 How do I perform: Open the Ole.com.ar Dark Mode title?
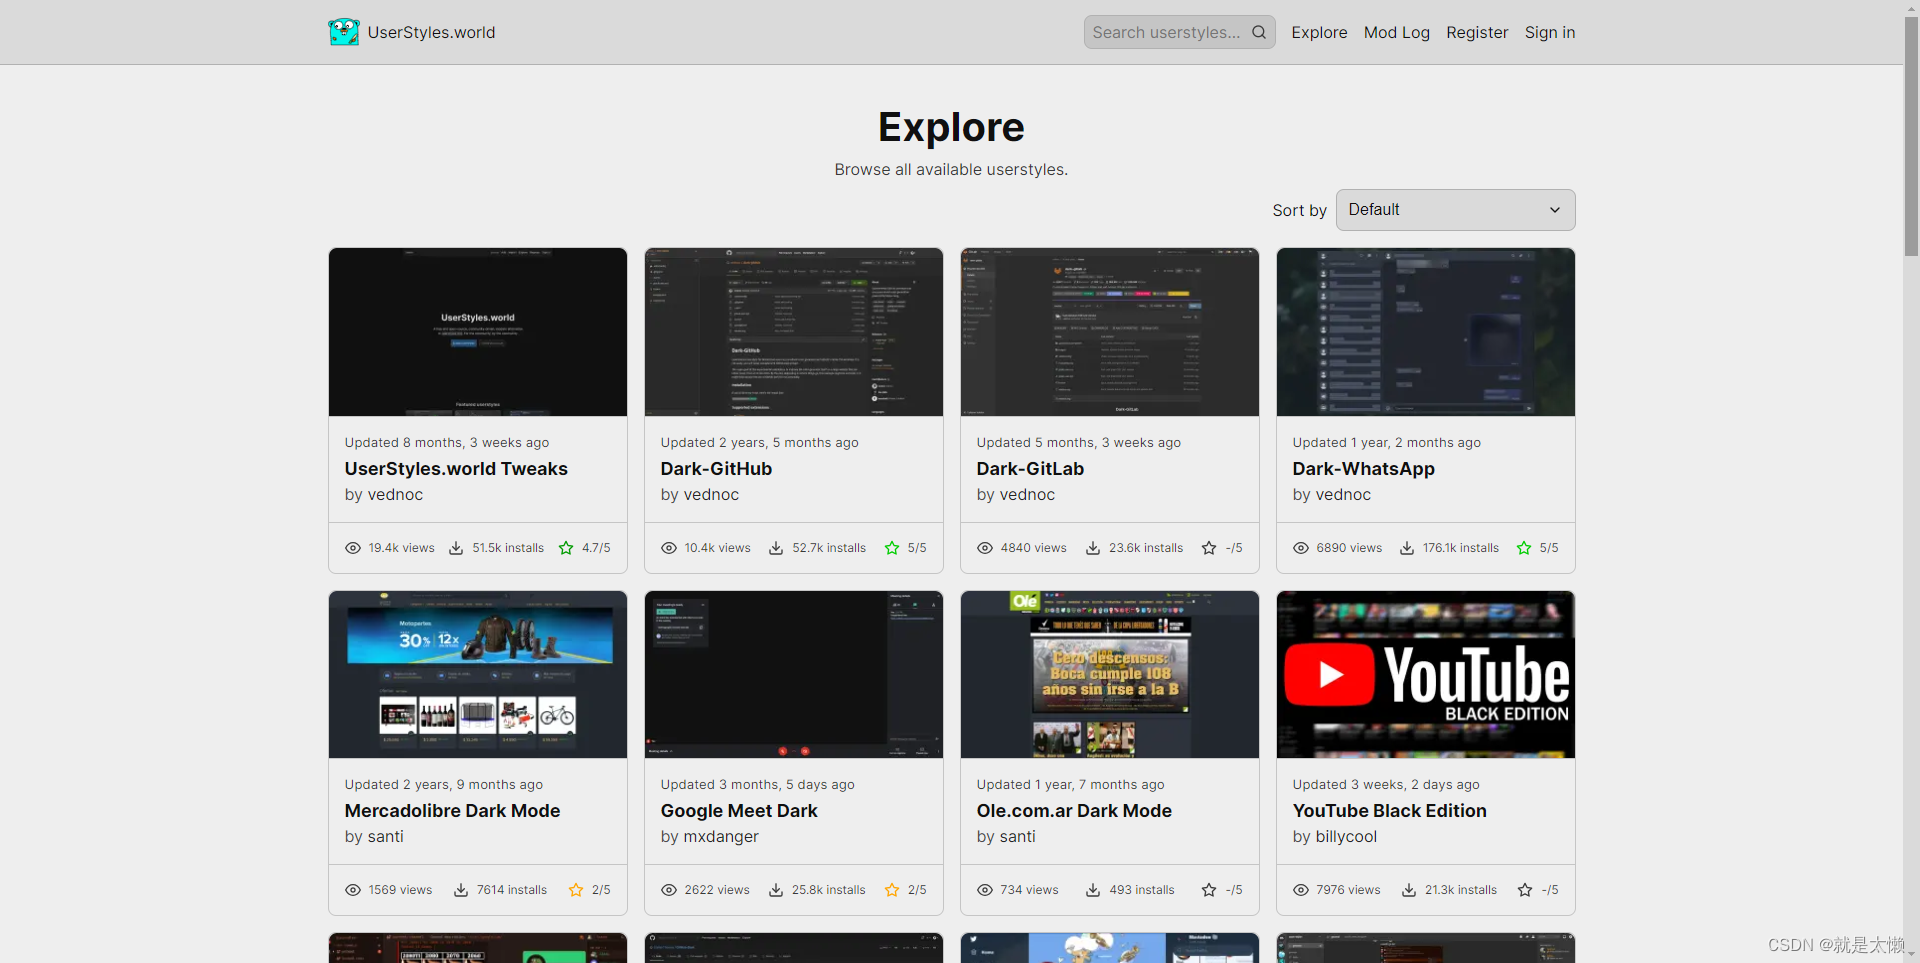click(1074, 811)
